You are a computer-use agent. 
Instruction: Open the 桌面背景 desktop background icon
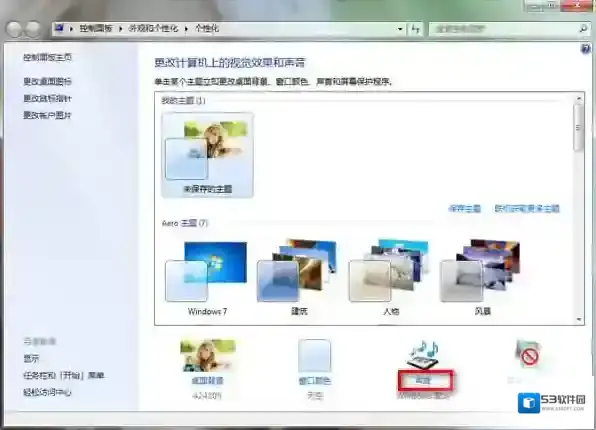point(208,355)
